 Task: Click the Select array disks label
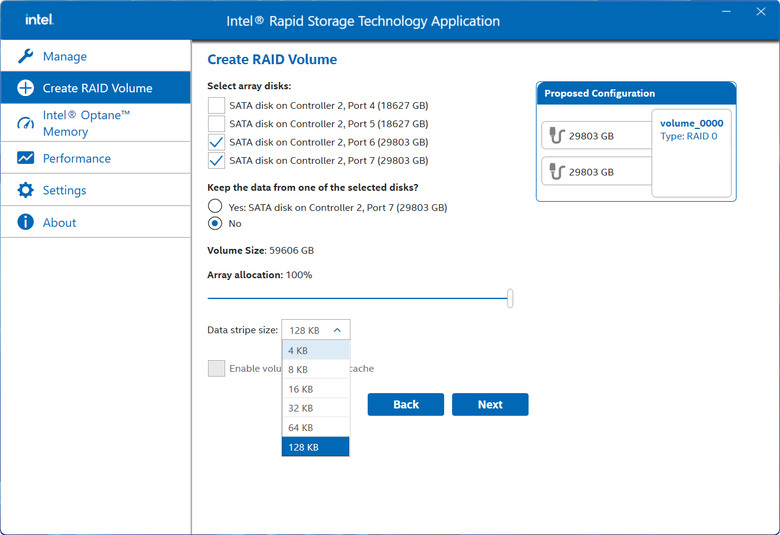[x=249, y=86]
